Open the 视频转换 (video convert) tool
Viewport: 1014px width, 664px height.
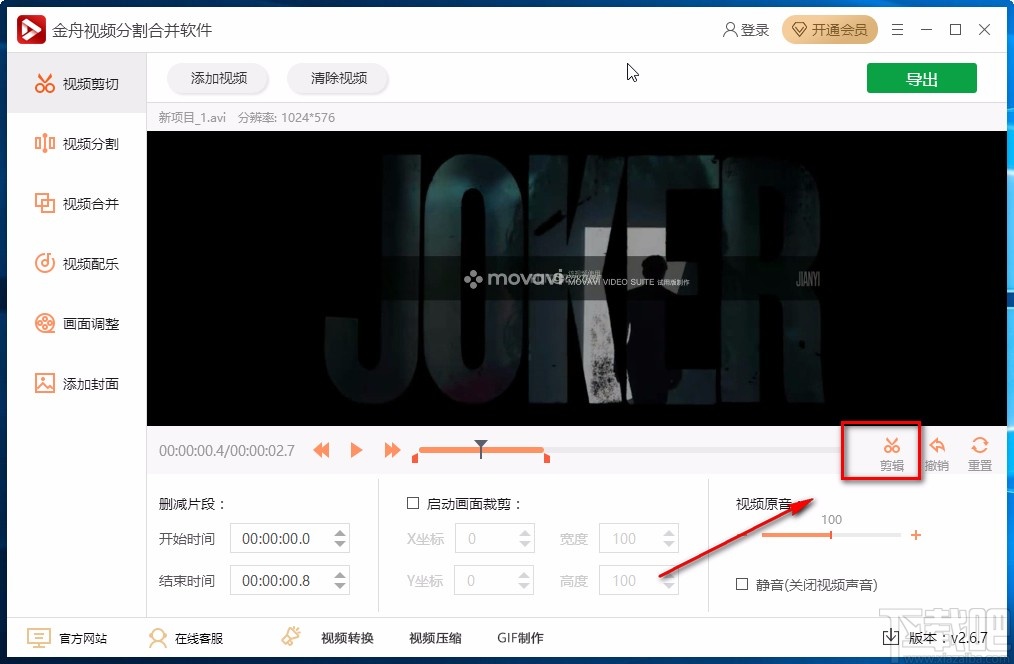click(347, 638)
